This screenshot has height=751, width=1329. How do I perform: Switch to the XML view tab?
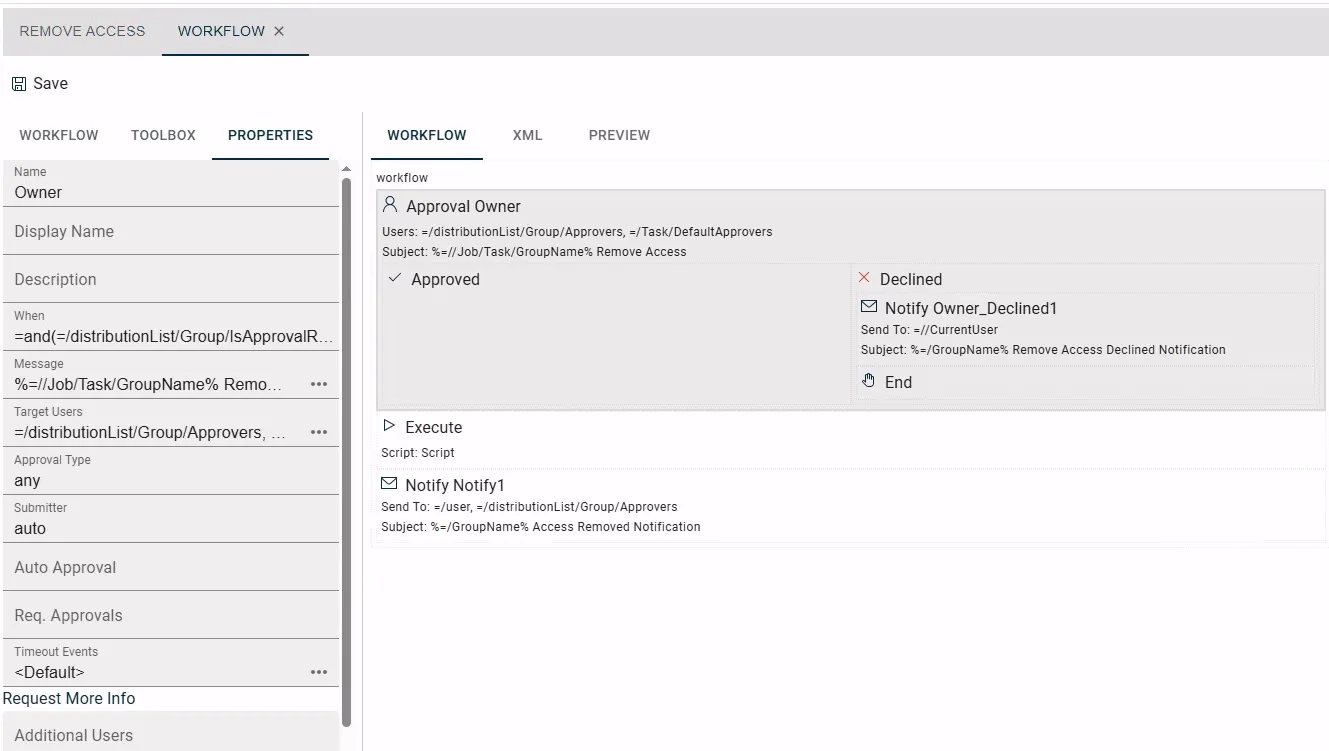[x=527, y=135]
